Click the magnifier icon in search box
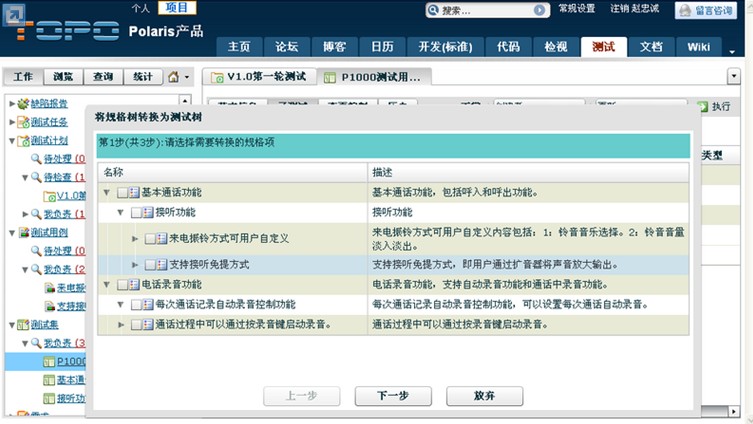This screenshot has height=424, width=753. tap(433, 10)
